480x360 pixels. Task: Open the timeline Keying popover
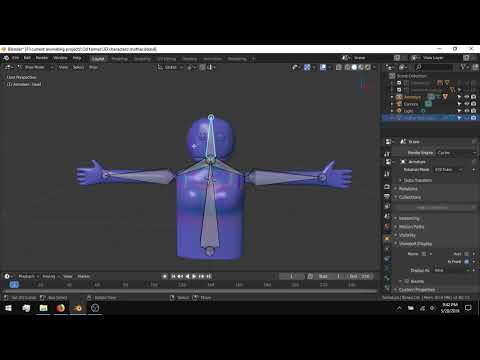coord(51,276)
